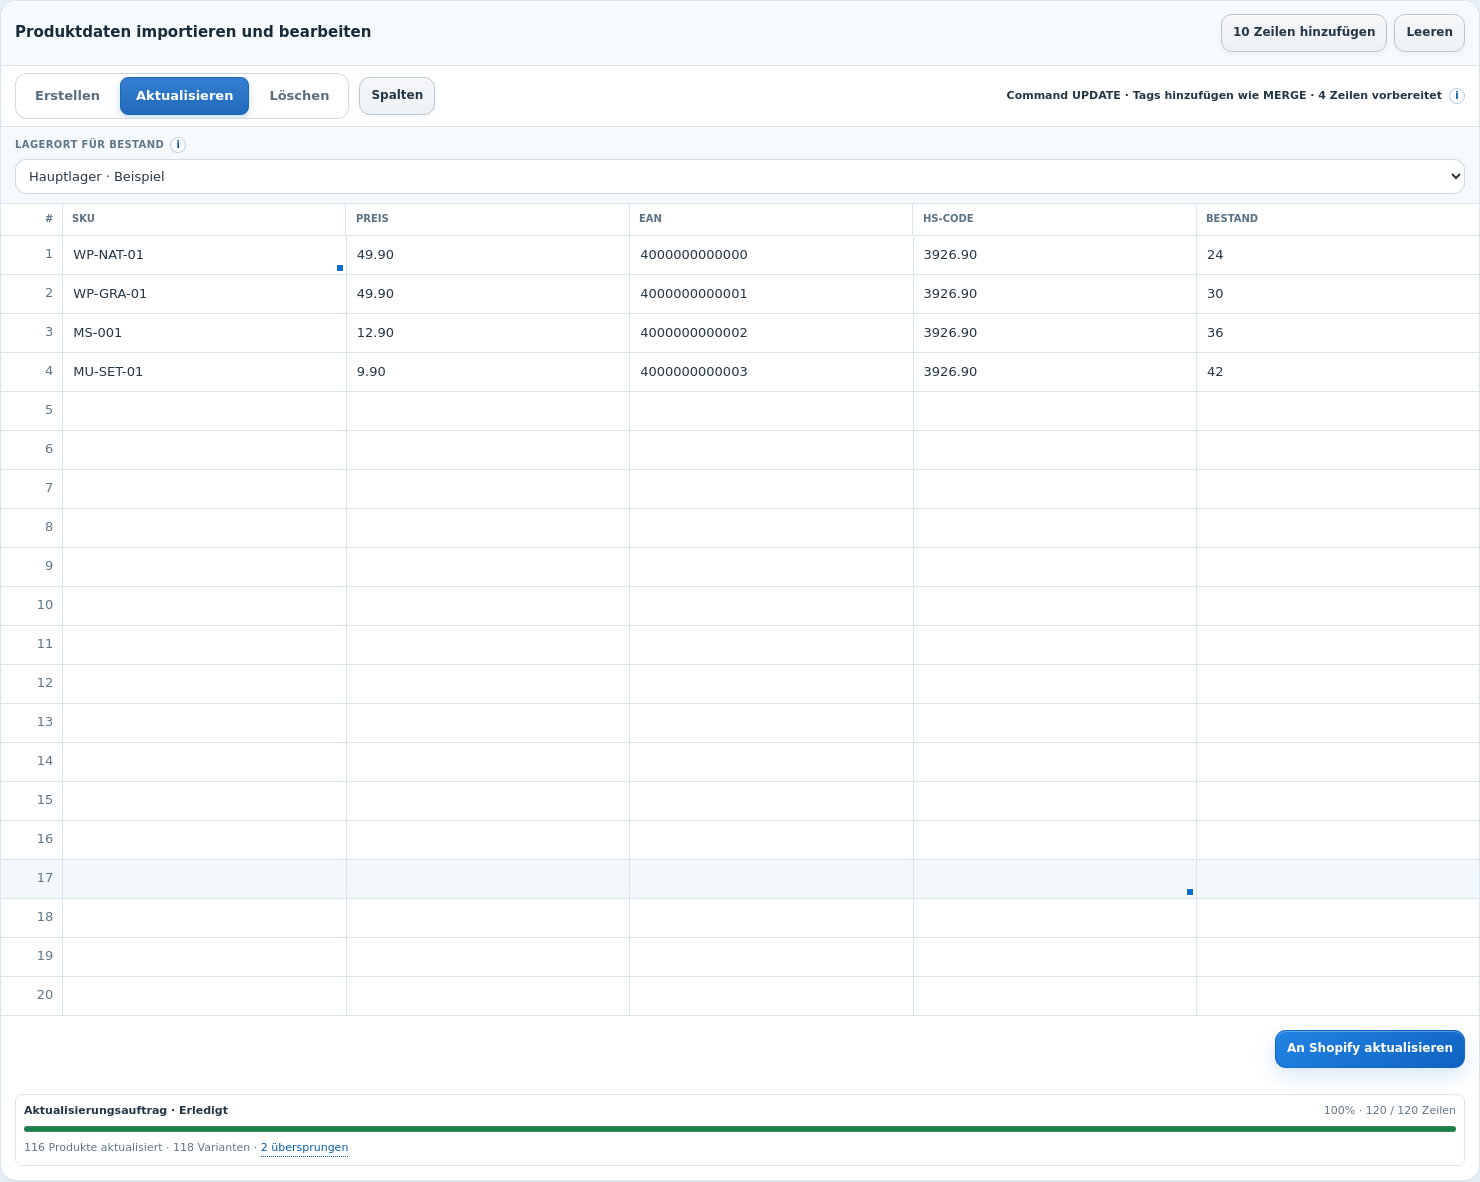The width and height of the screenshot is (1480, 1182).
Task: Click the price cell 12.90
Action: click(488, 333)
